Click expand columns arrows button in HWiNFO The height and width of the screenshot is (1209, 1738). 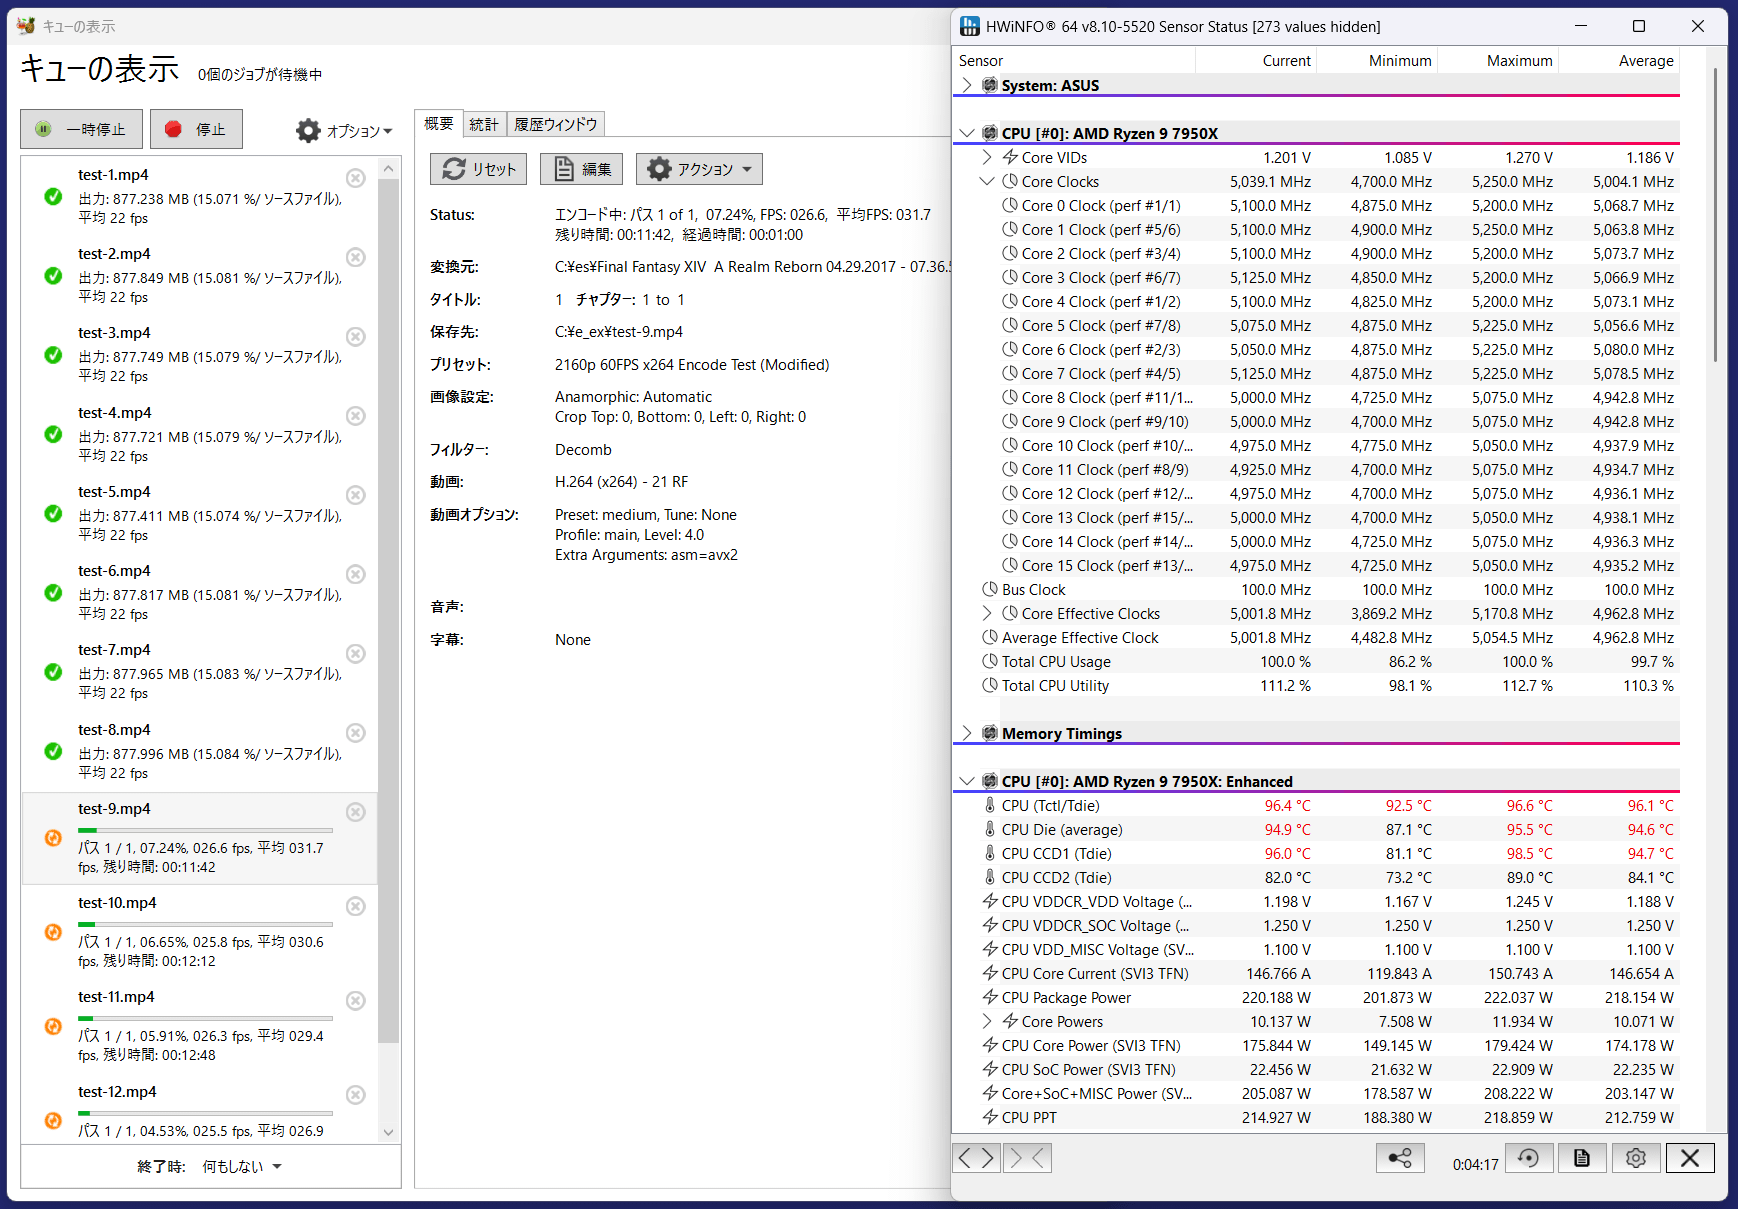977,1158
